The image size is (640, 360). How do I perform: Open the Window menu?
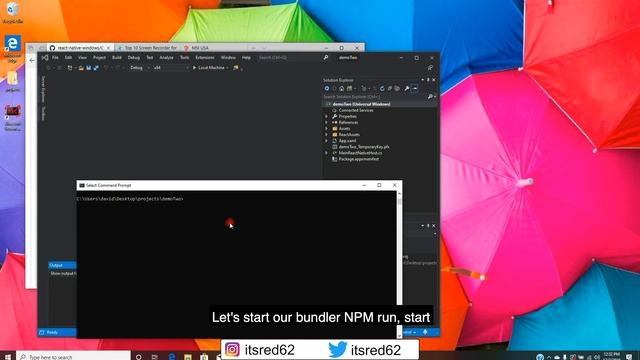tap(228, 58)
